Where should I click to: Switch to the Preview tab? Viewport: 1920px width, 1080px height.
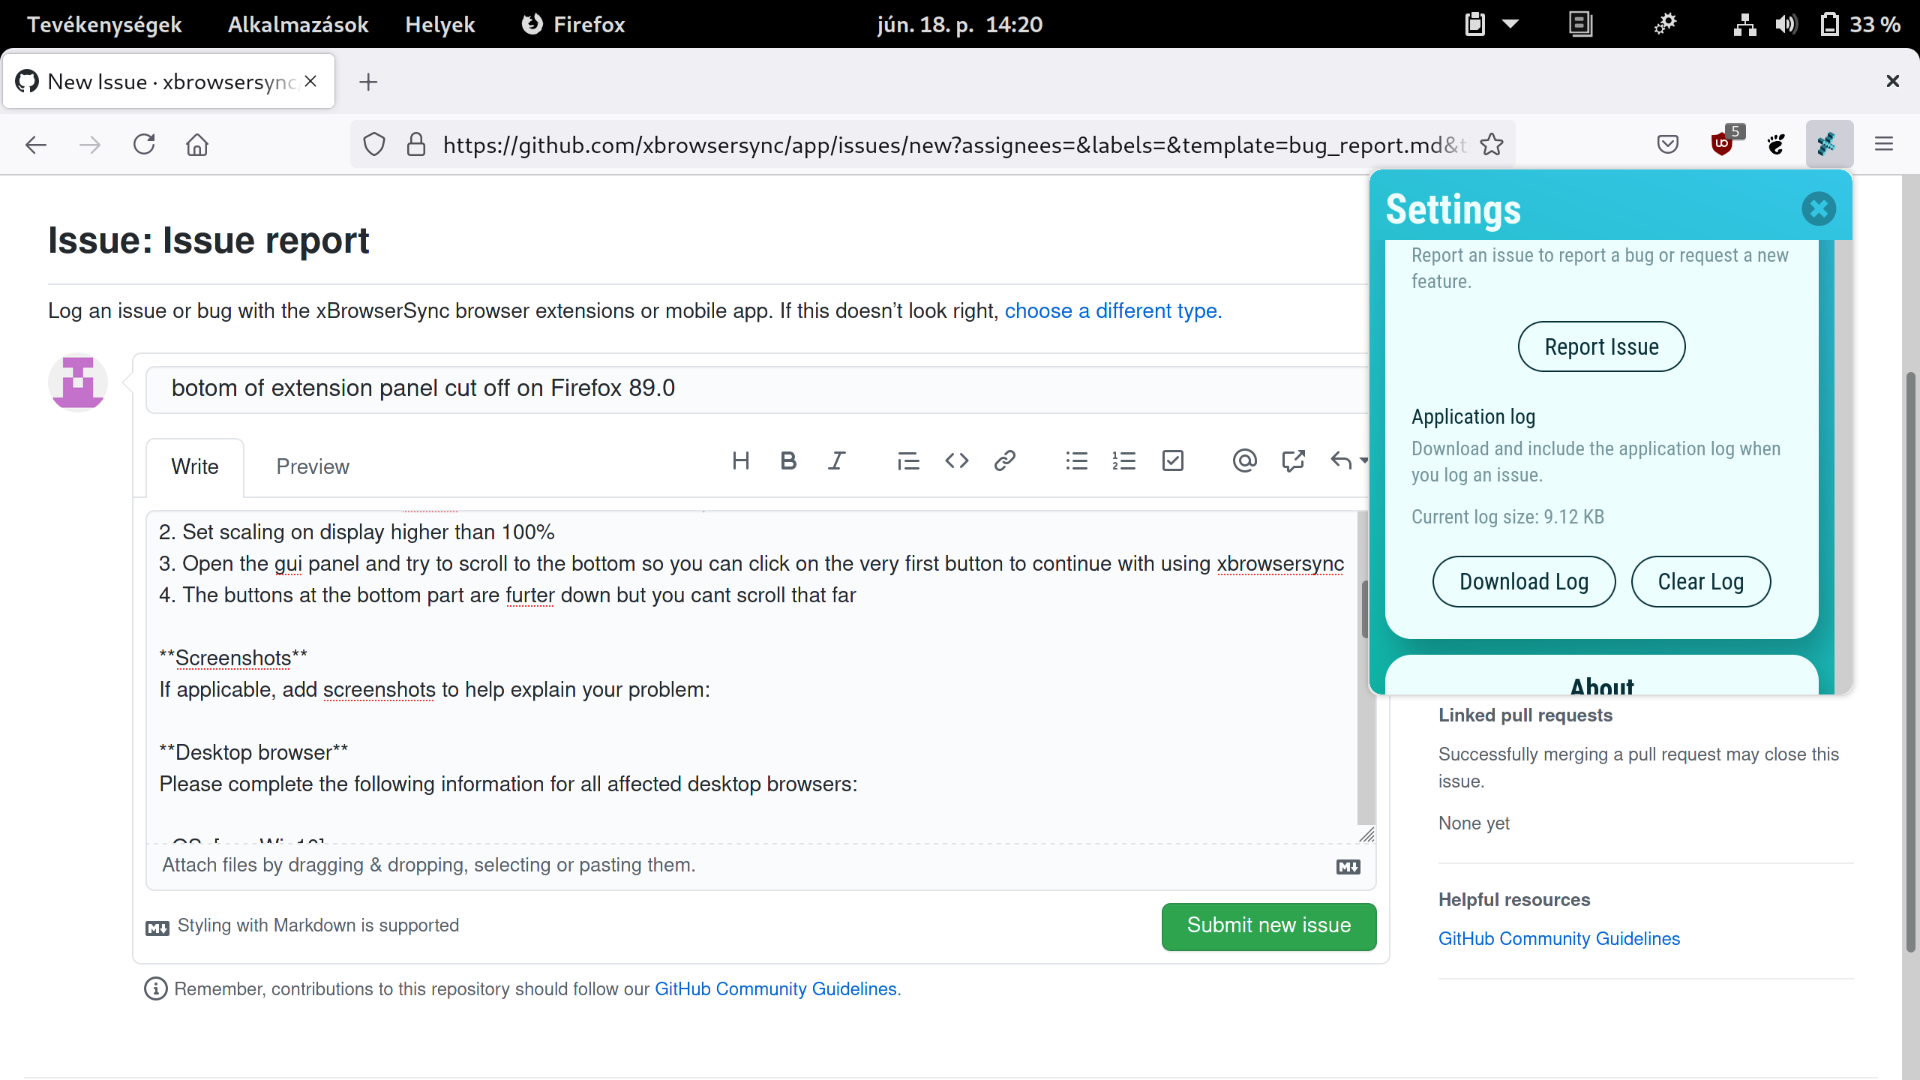point(312,467)
